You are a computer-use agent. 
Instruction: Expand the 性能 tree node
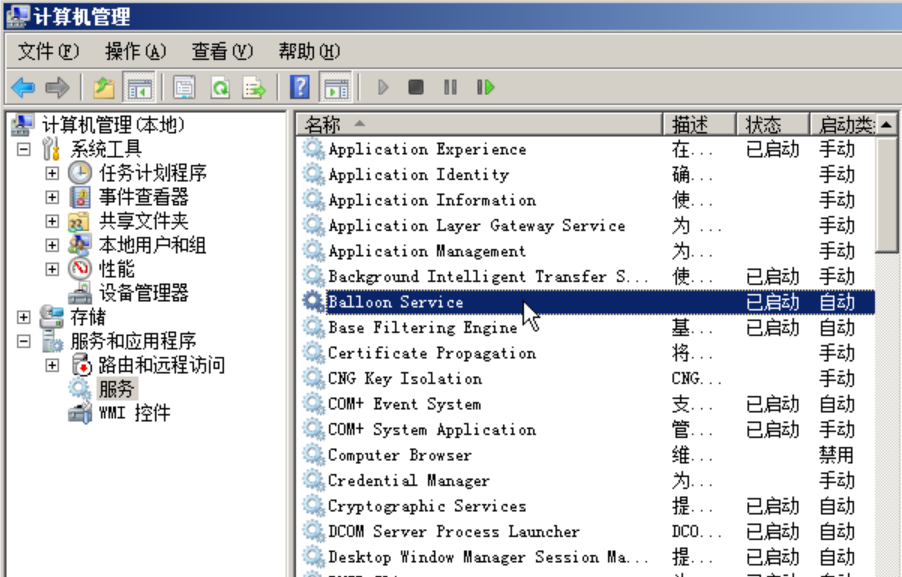point(52,269)
